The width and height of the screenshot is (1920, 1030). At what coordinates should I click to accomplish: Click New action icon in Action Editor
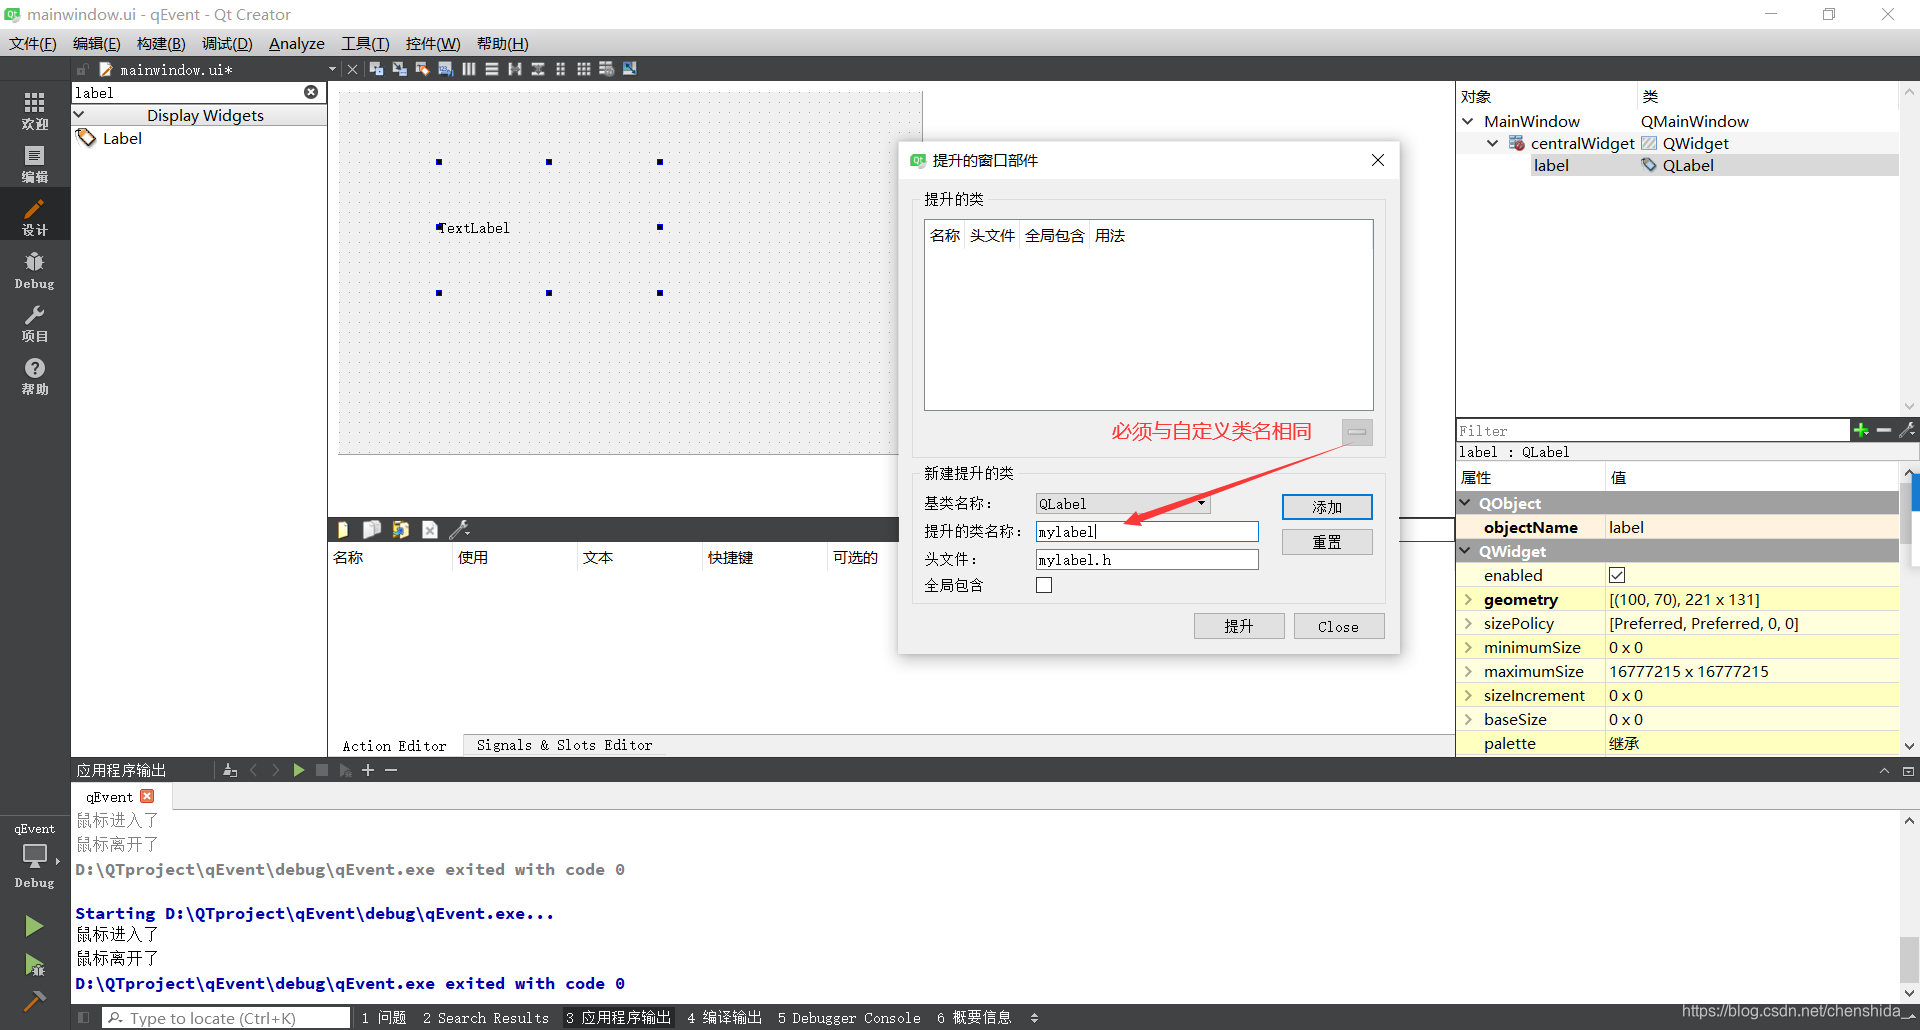[343, 529]
